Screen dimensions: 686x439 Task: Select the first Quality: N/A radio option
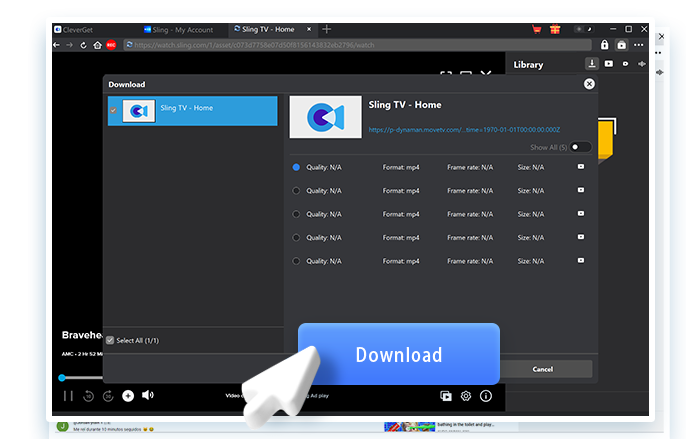click(296, 167)
